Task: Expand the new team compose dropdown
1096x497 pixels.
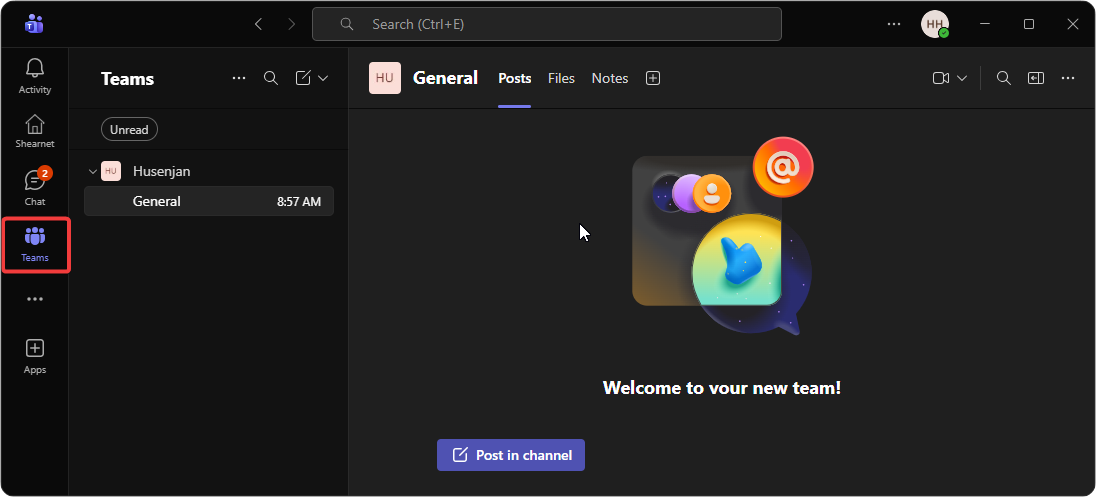Action: [323, 78]
